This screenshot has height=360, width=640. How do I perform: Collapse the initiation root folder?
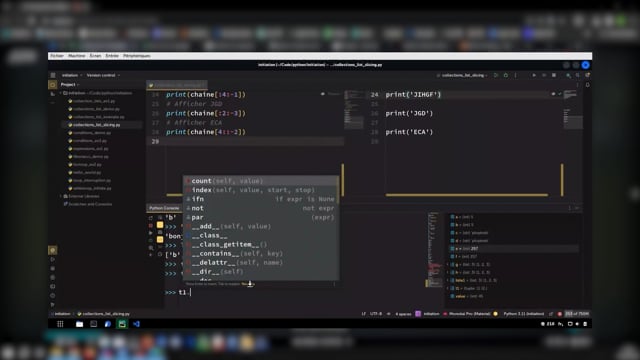point(60,93)
